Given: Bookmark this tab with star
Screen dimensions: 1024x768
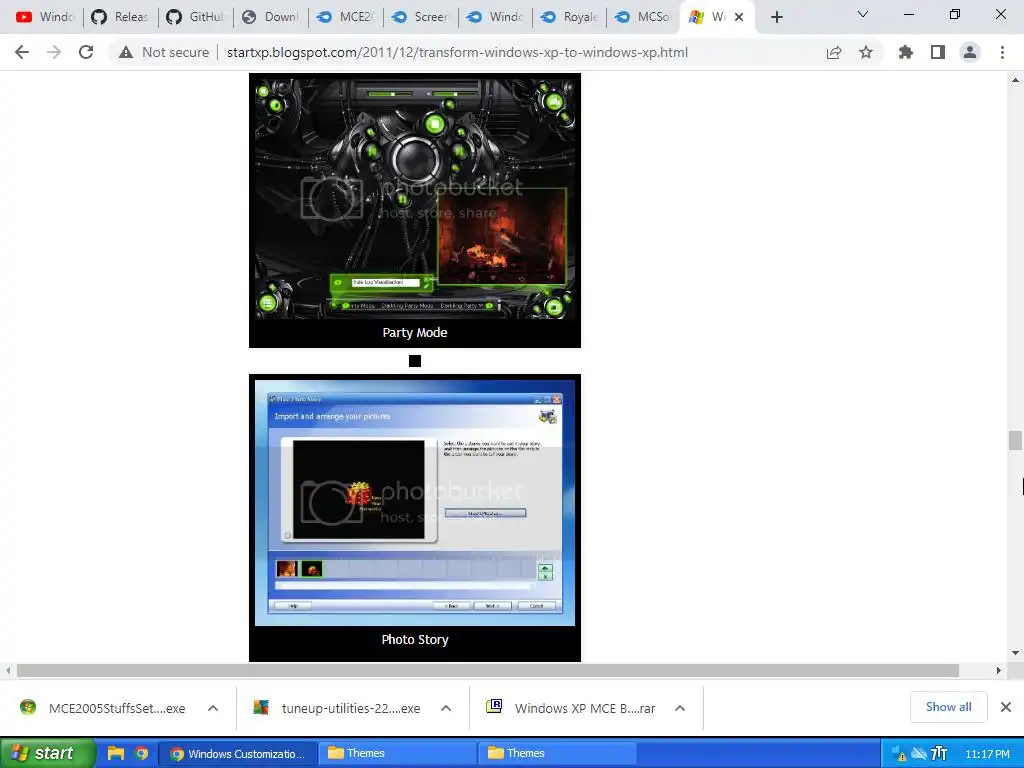Looking at the screenshot, I should tap(866, 52).
